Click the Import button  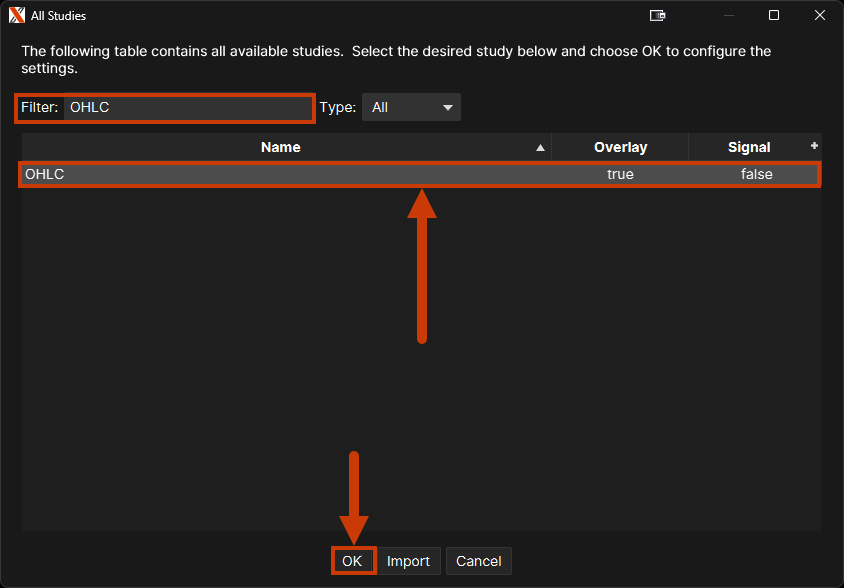pos(408,561)
